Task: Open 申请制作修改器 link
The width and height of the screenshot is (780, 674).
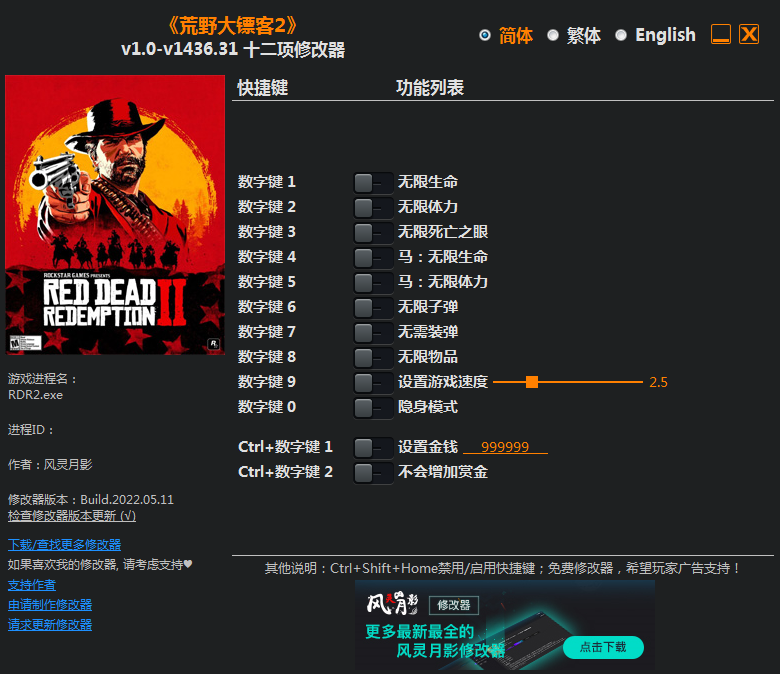Action: pos(50,605)
